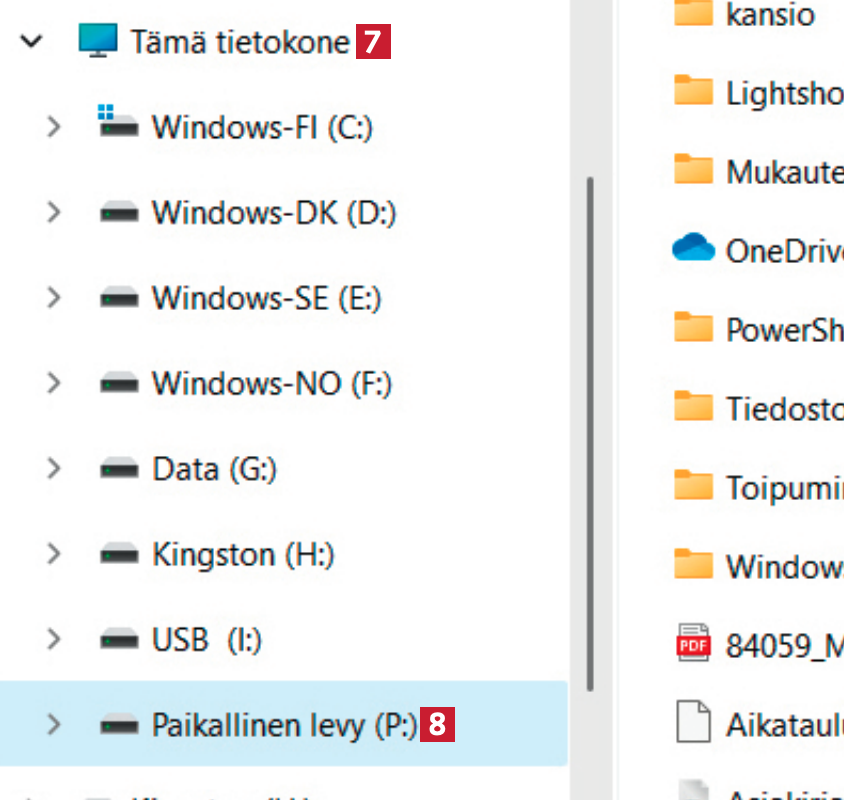Select Paikallinen levy (P:) drive
Screen dimensions: 844x800
tap(283, 725)
